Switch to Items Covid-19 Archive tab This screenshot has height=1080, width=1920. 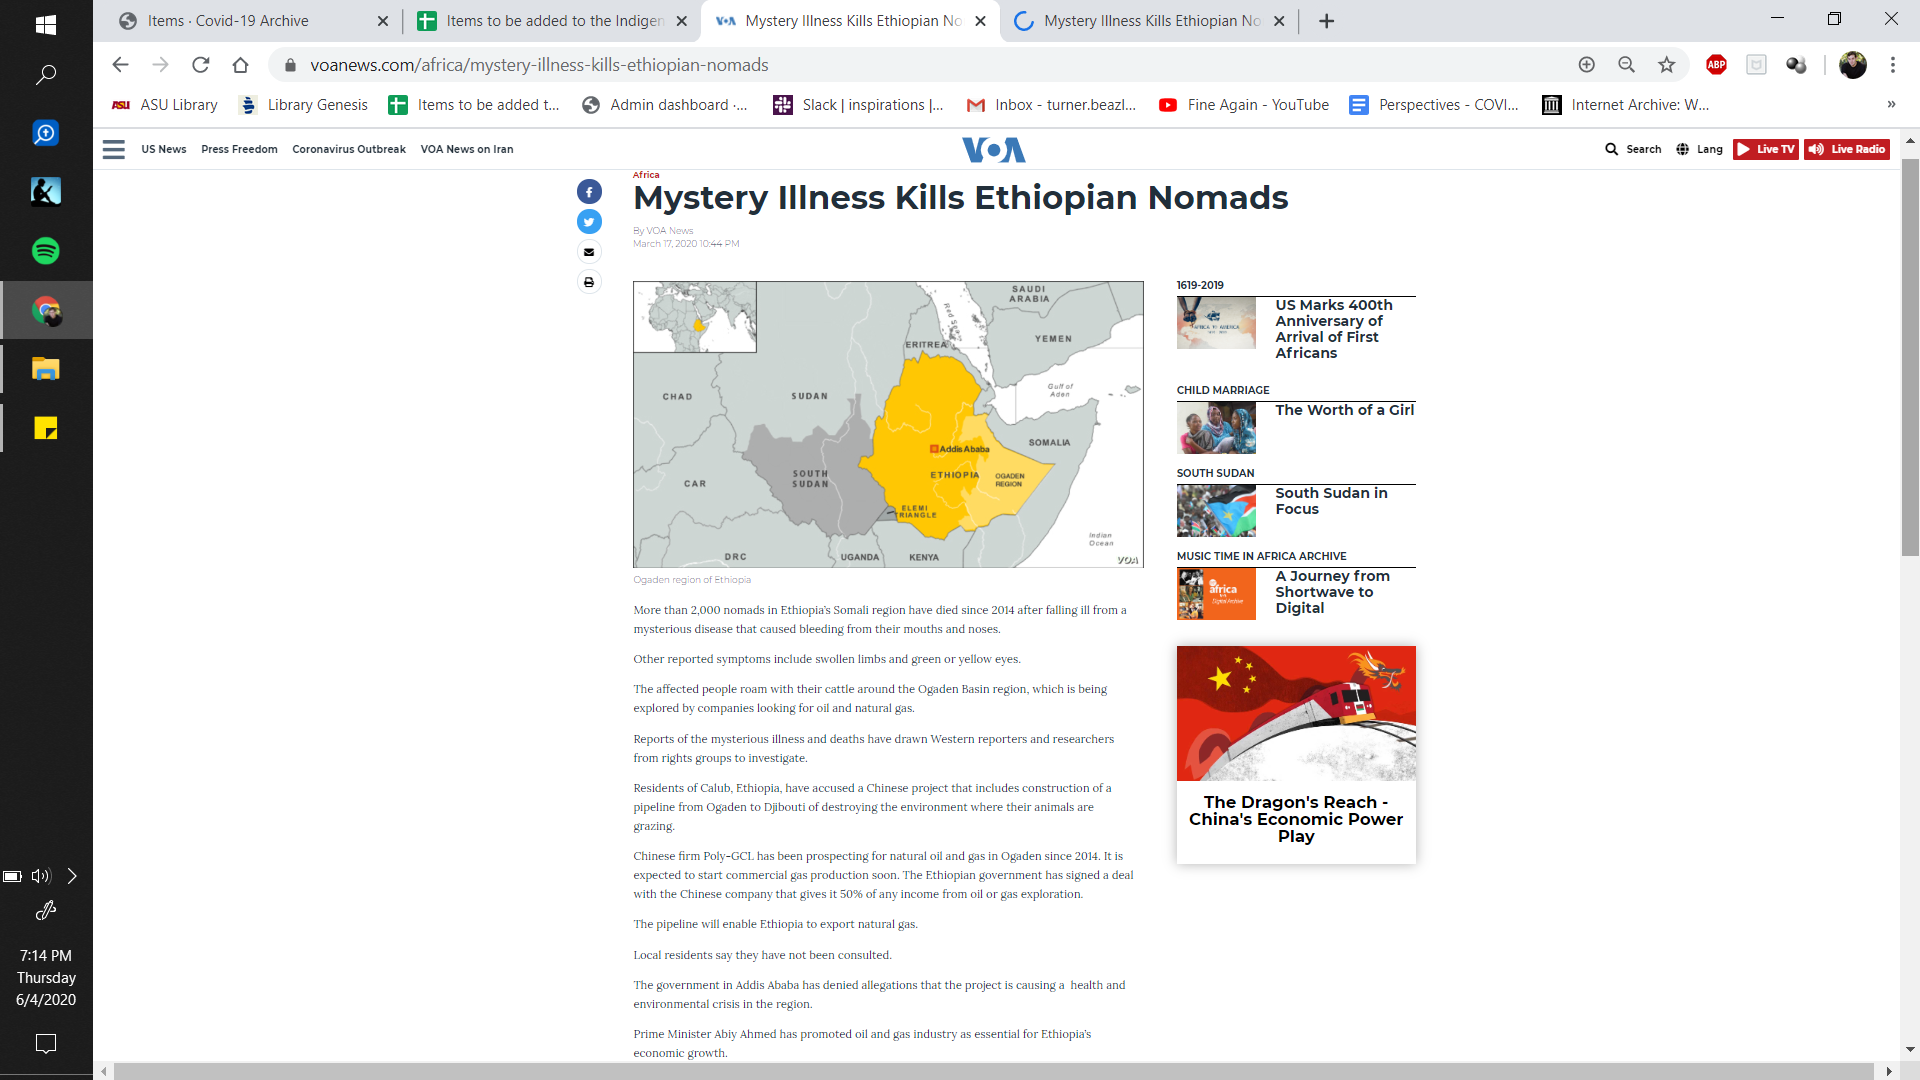coord(228,21)
